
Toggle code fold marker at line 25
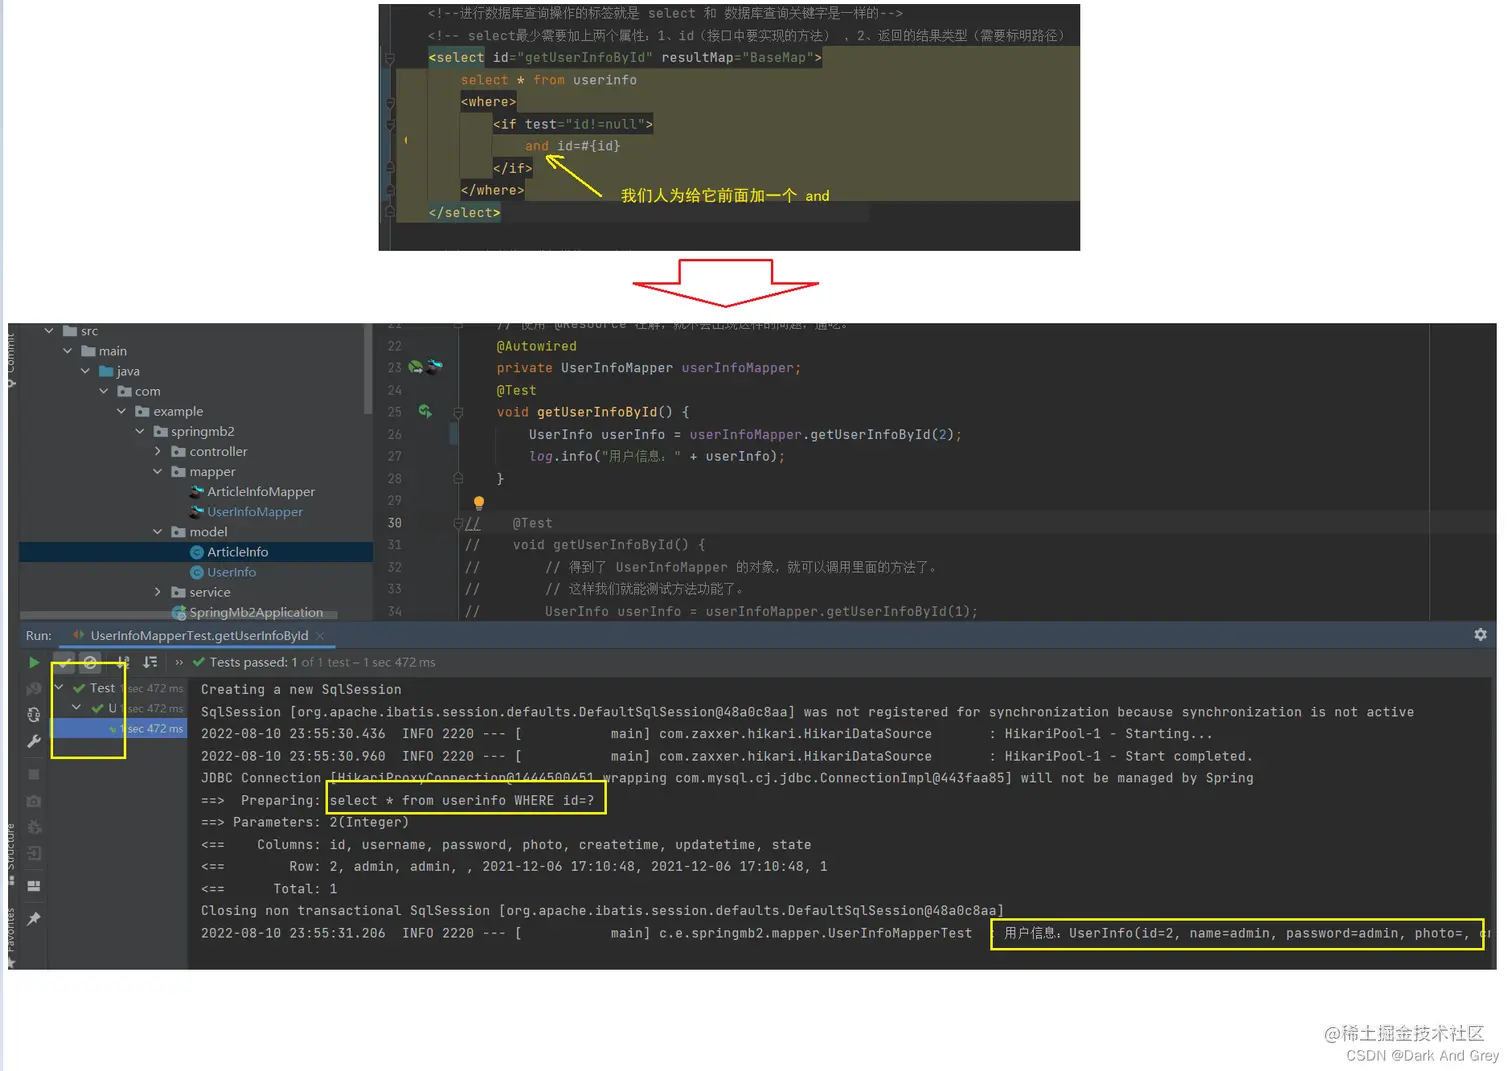tap(458, 412)
